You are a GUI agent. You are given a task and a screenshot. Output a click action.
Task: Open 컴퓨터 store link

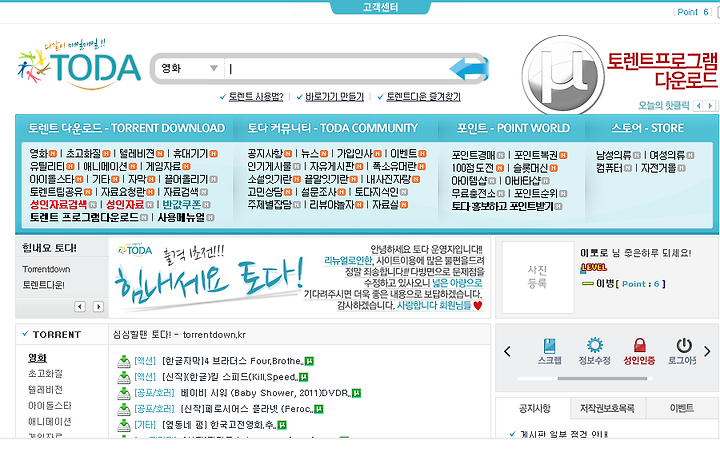tap(609, 168)
